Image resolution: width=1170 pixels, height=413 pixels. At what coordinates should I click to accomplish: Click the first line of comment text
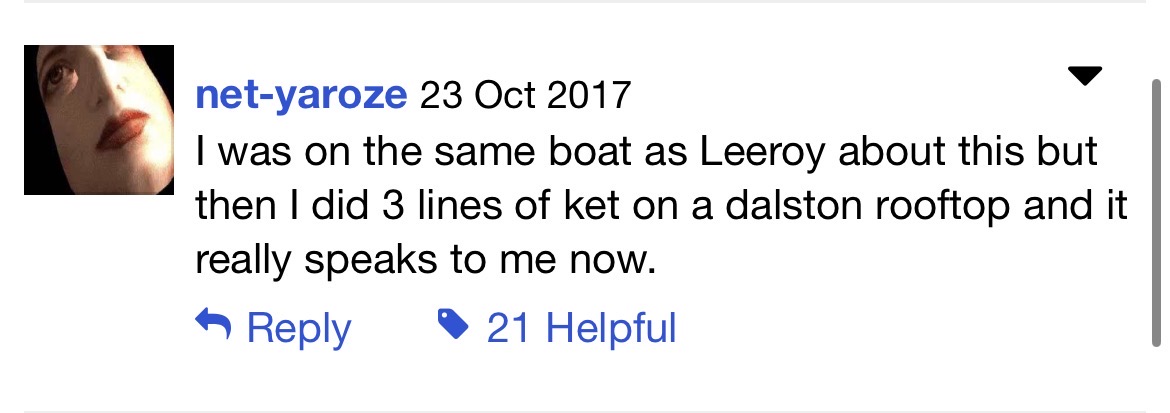[x=646, y=152]
